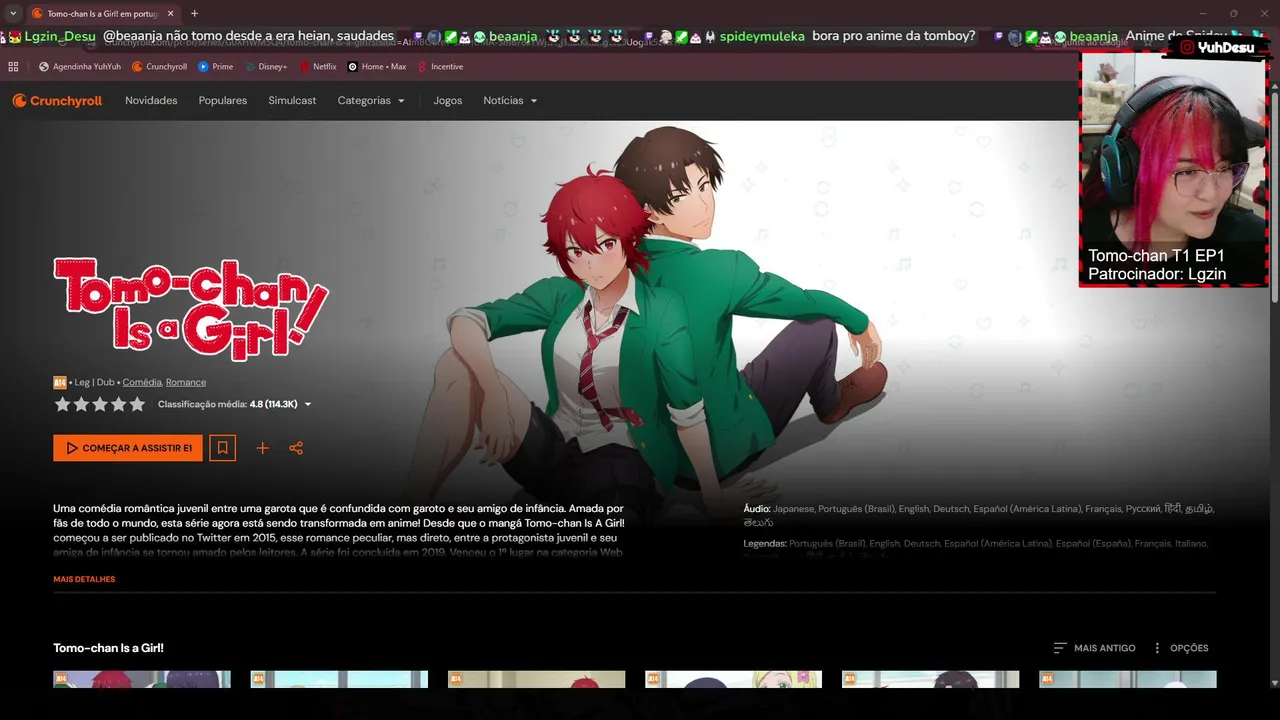Click the three-dot icon beside OPÇÕES
The height and width of the screenshot is (720, 1280).
tap(1157, 648)
